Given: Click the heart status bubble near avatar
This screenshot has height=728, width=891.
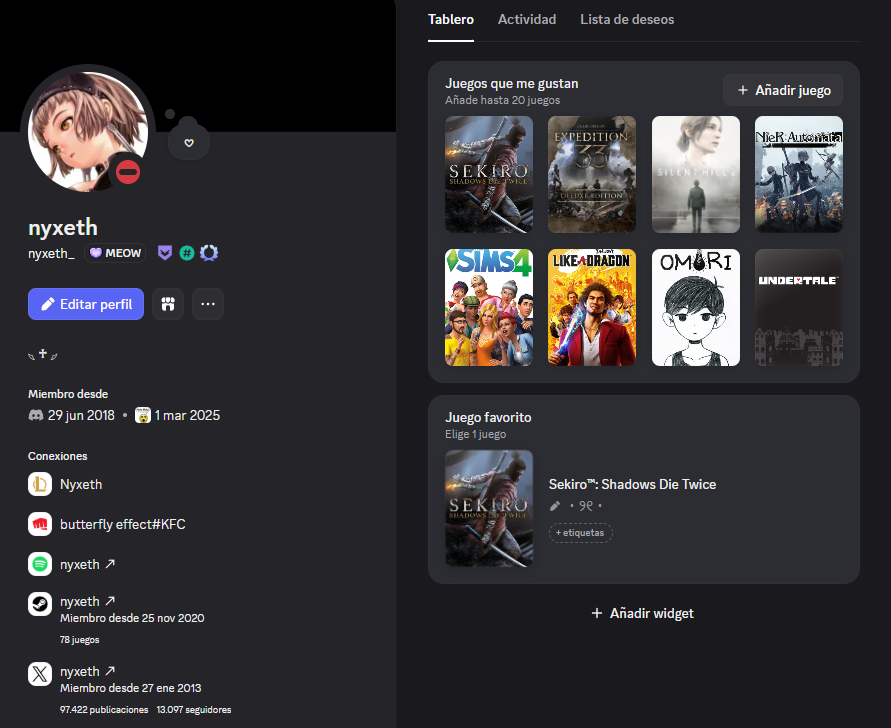Looking at the screenshot, I should 189,143.
